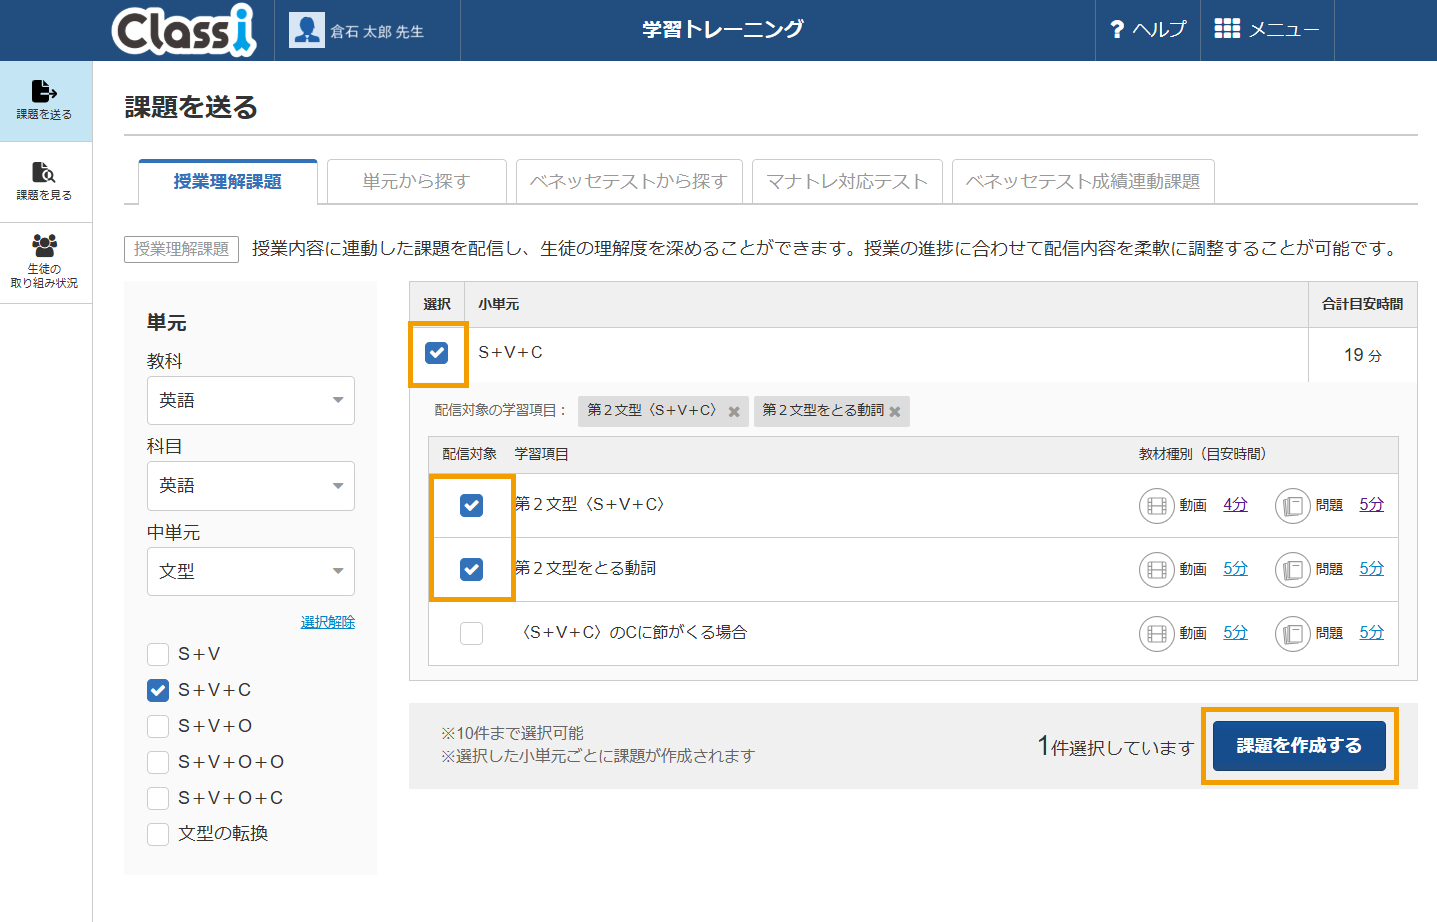Open ヘルプ question mark help
The height and width of the screenshot is (922, 1437).
pos(1148,30)
